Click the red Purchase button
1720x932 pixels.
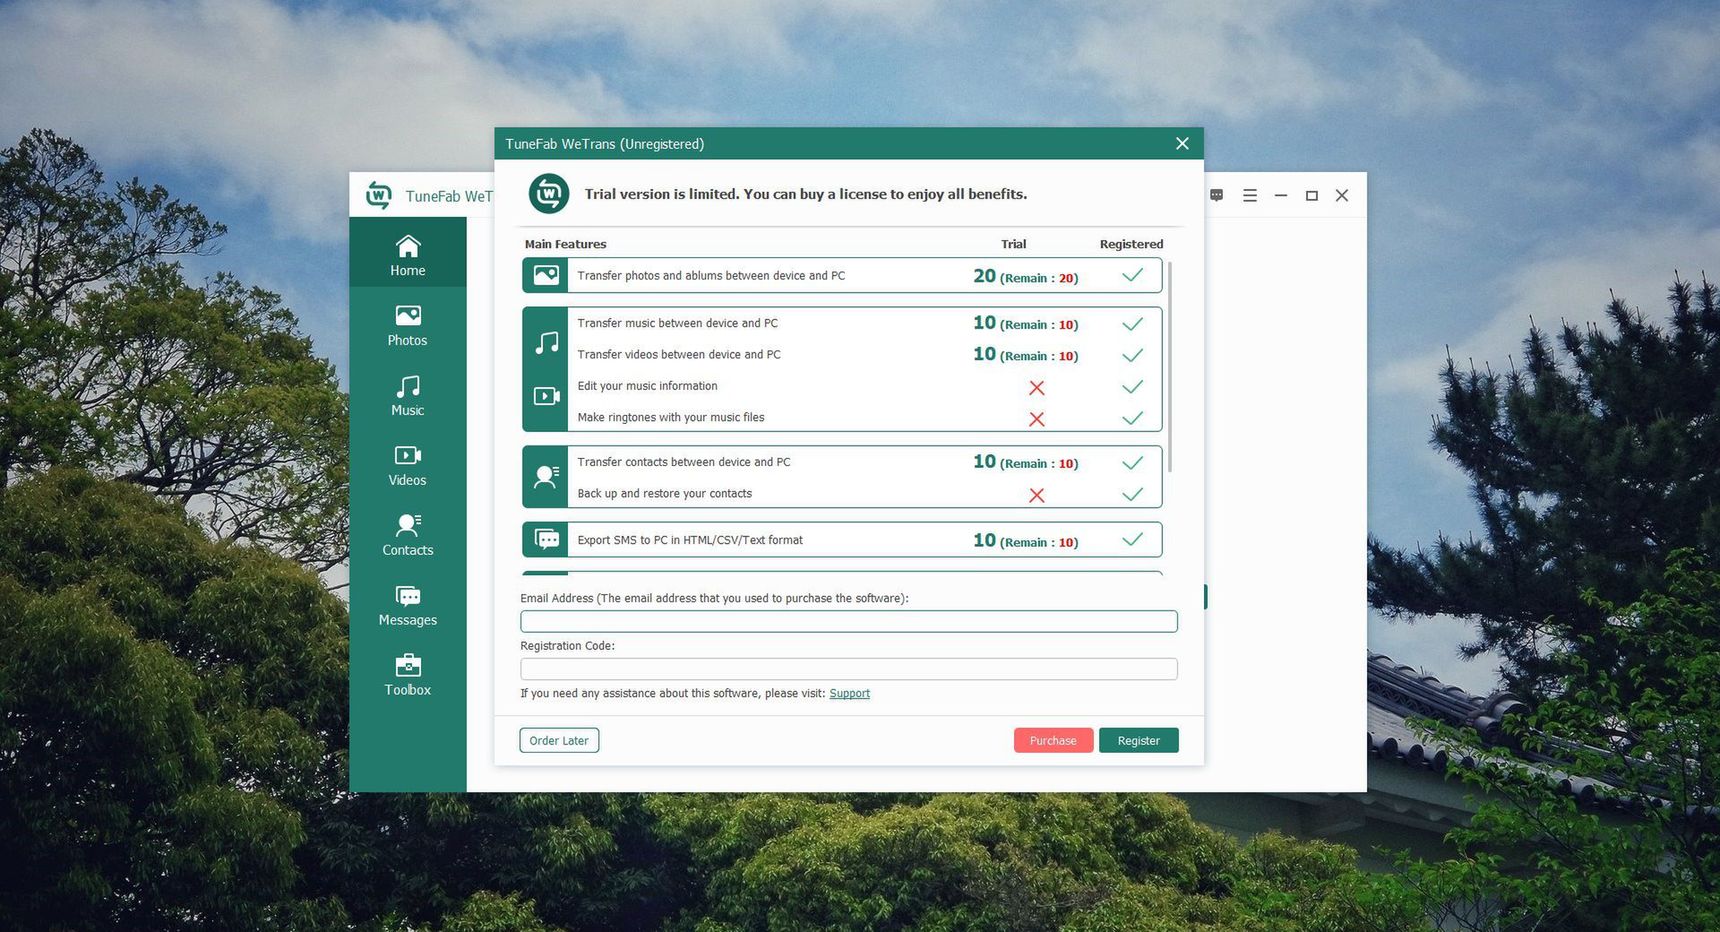pyautogui.click(x=1053, y=740)
